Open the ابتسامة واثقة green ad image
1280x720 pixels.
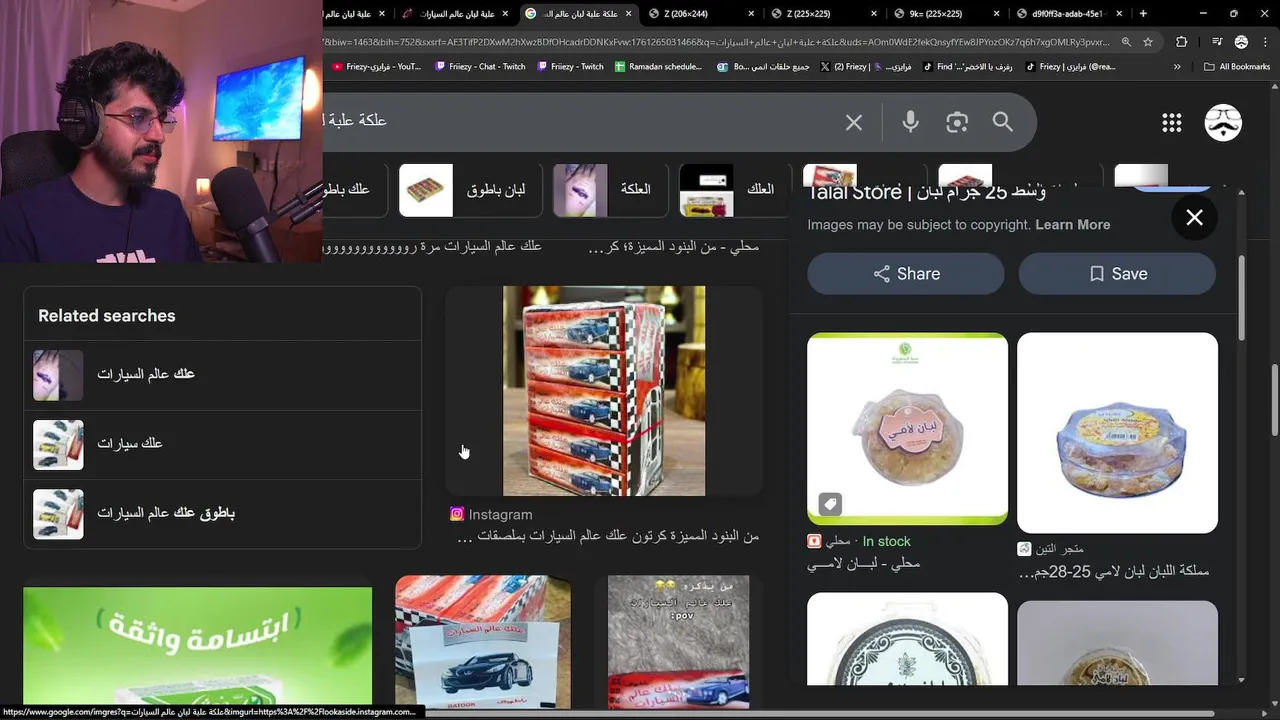197,647
